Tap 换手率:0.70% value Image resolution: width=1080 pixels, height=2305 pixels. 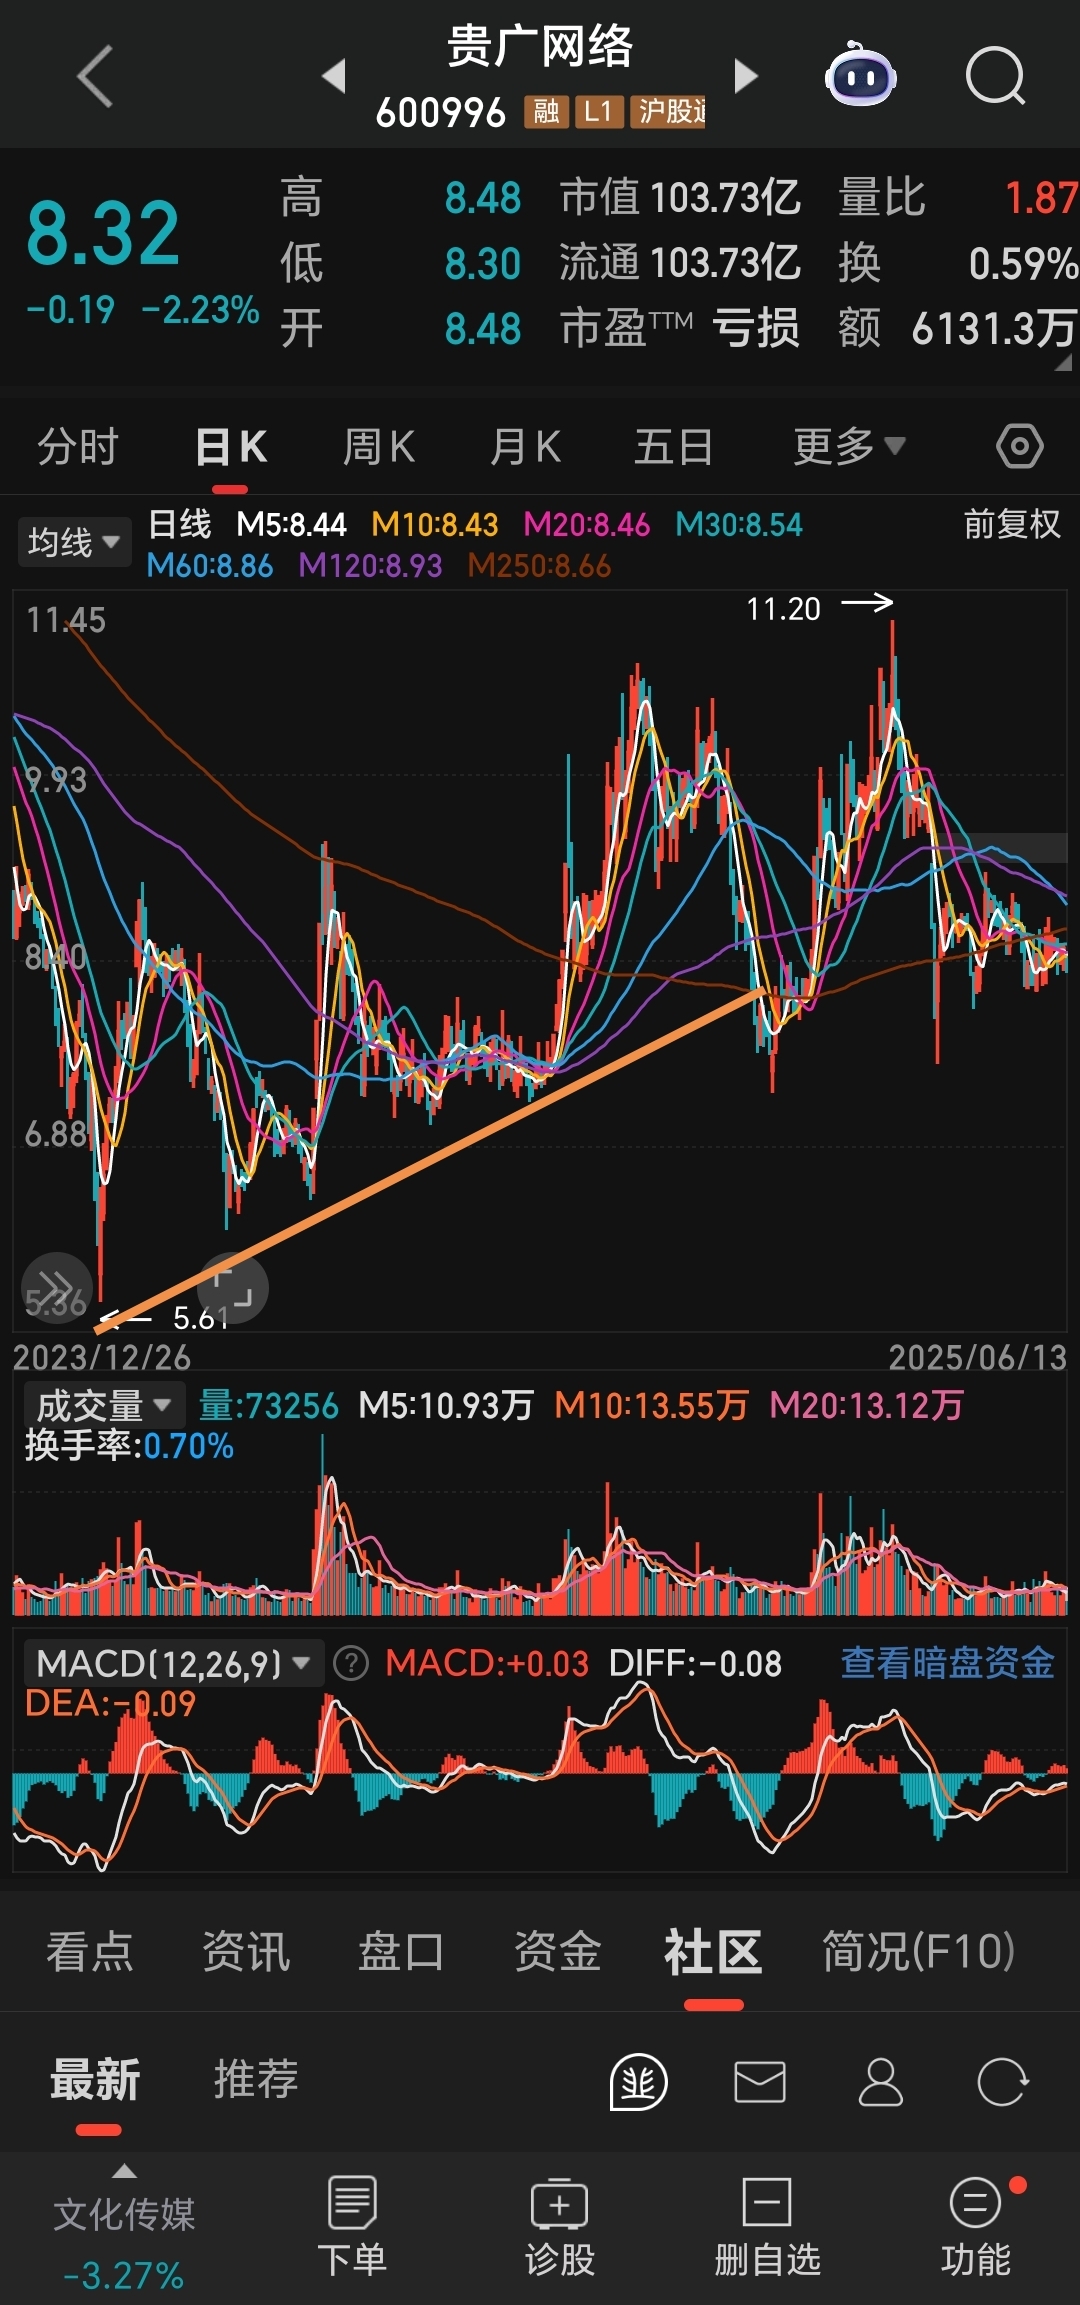click(x=129, y=1445)
